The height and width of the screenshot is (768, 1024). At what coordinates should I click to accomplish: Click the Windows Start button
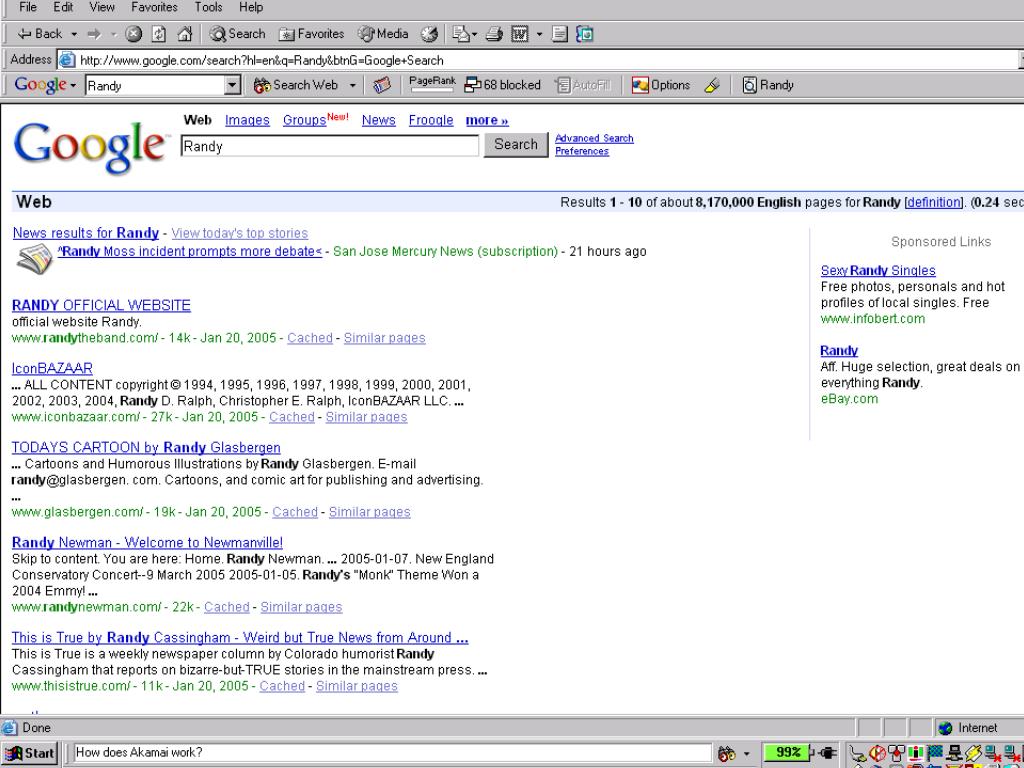[x=30, y=753]
